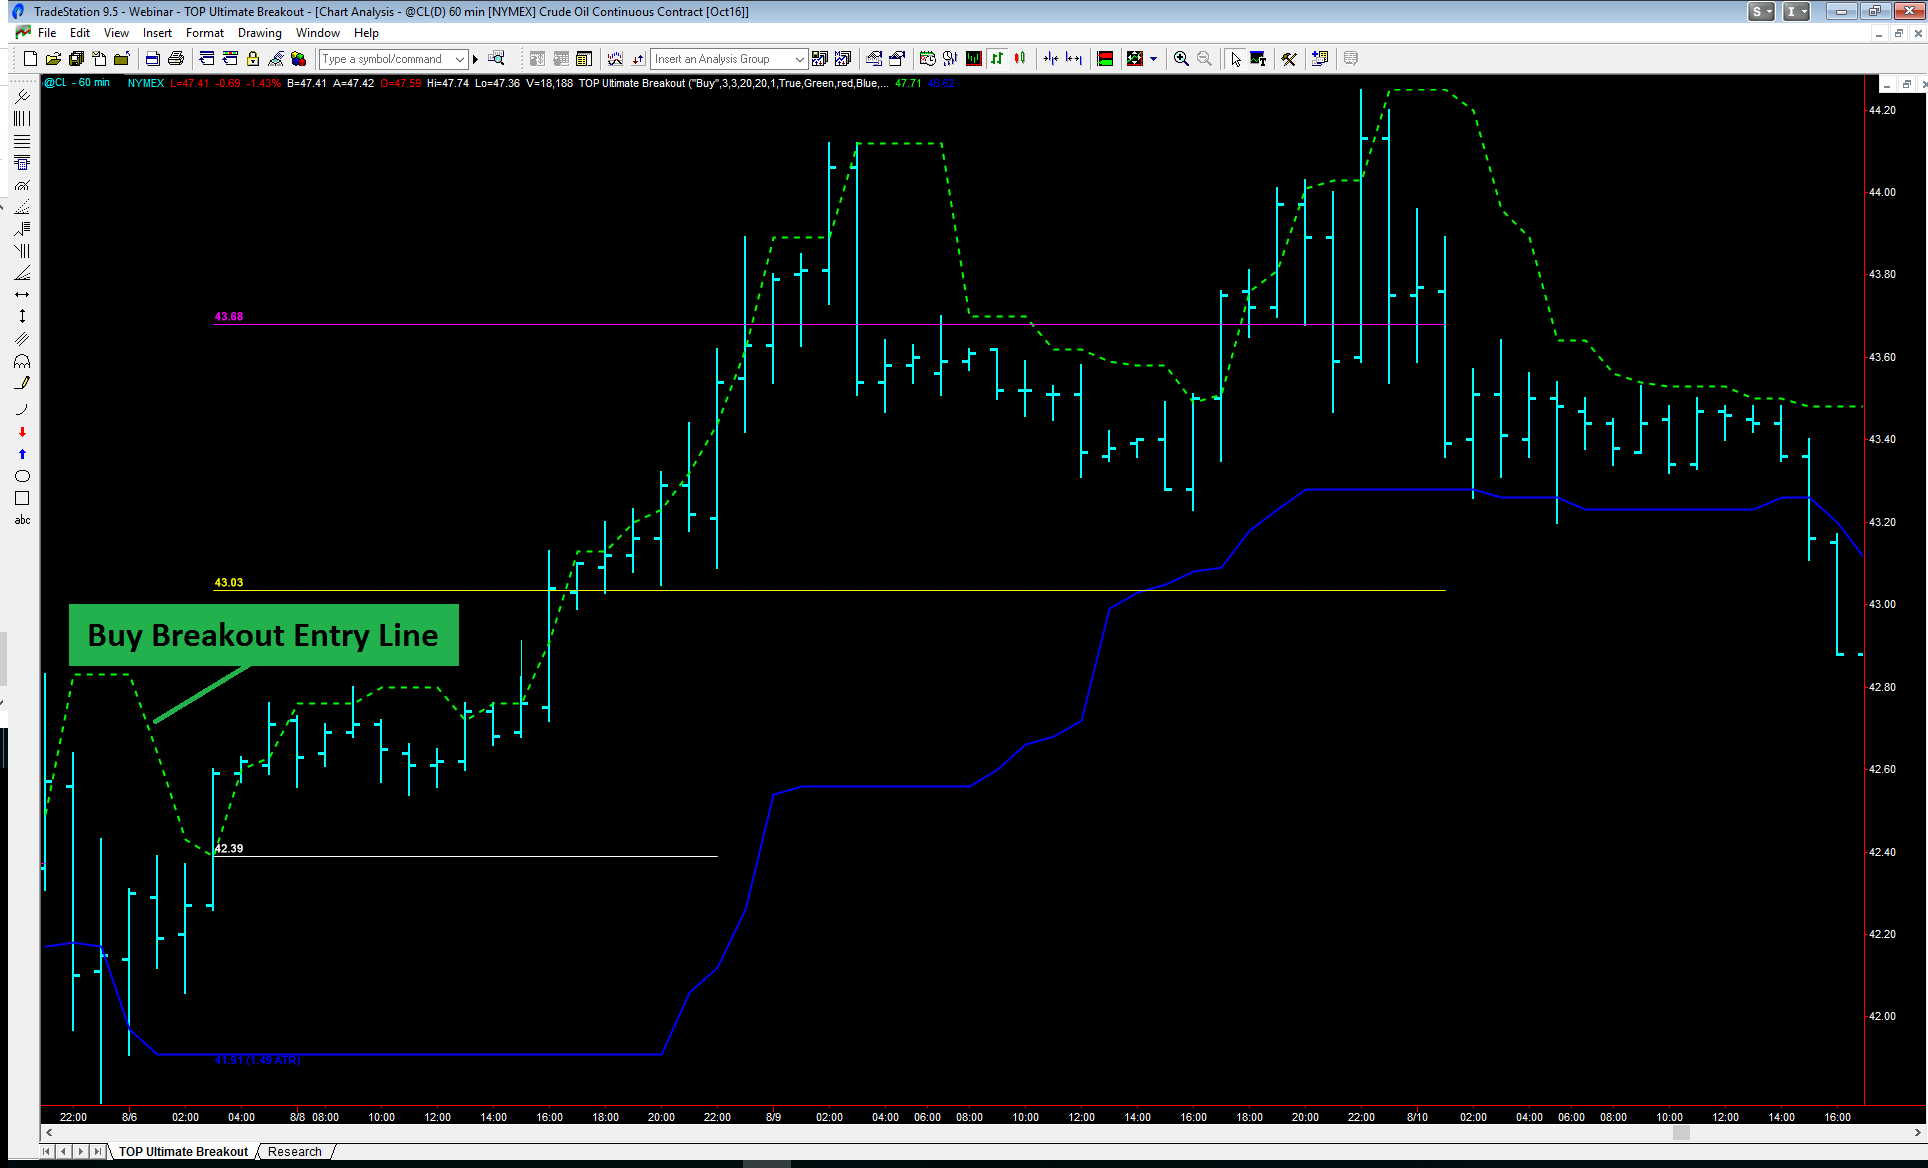This screenshot has height=1168, width=1928.
Task: Click the Buy Breakout Entry Line label
Action: pos(263,635)
